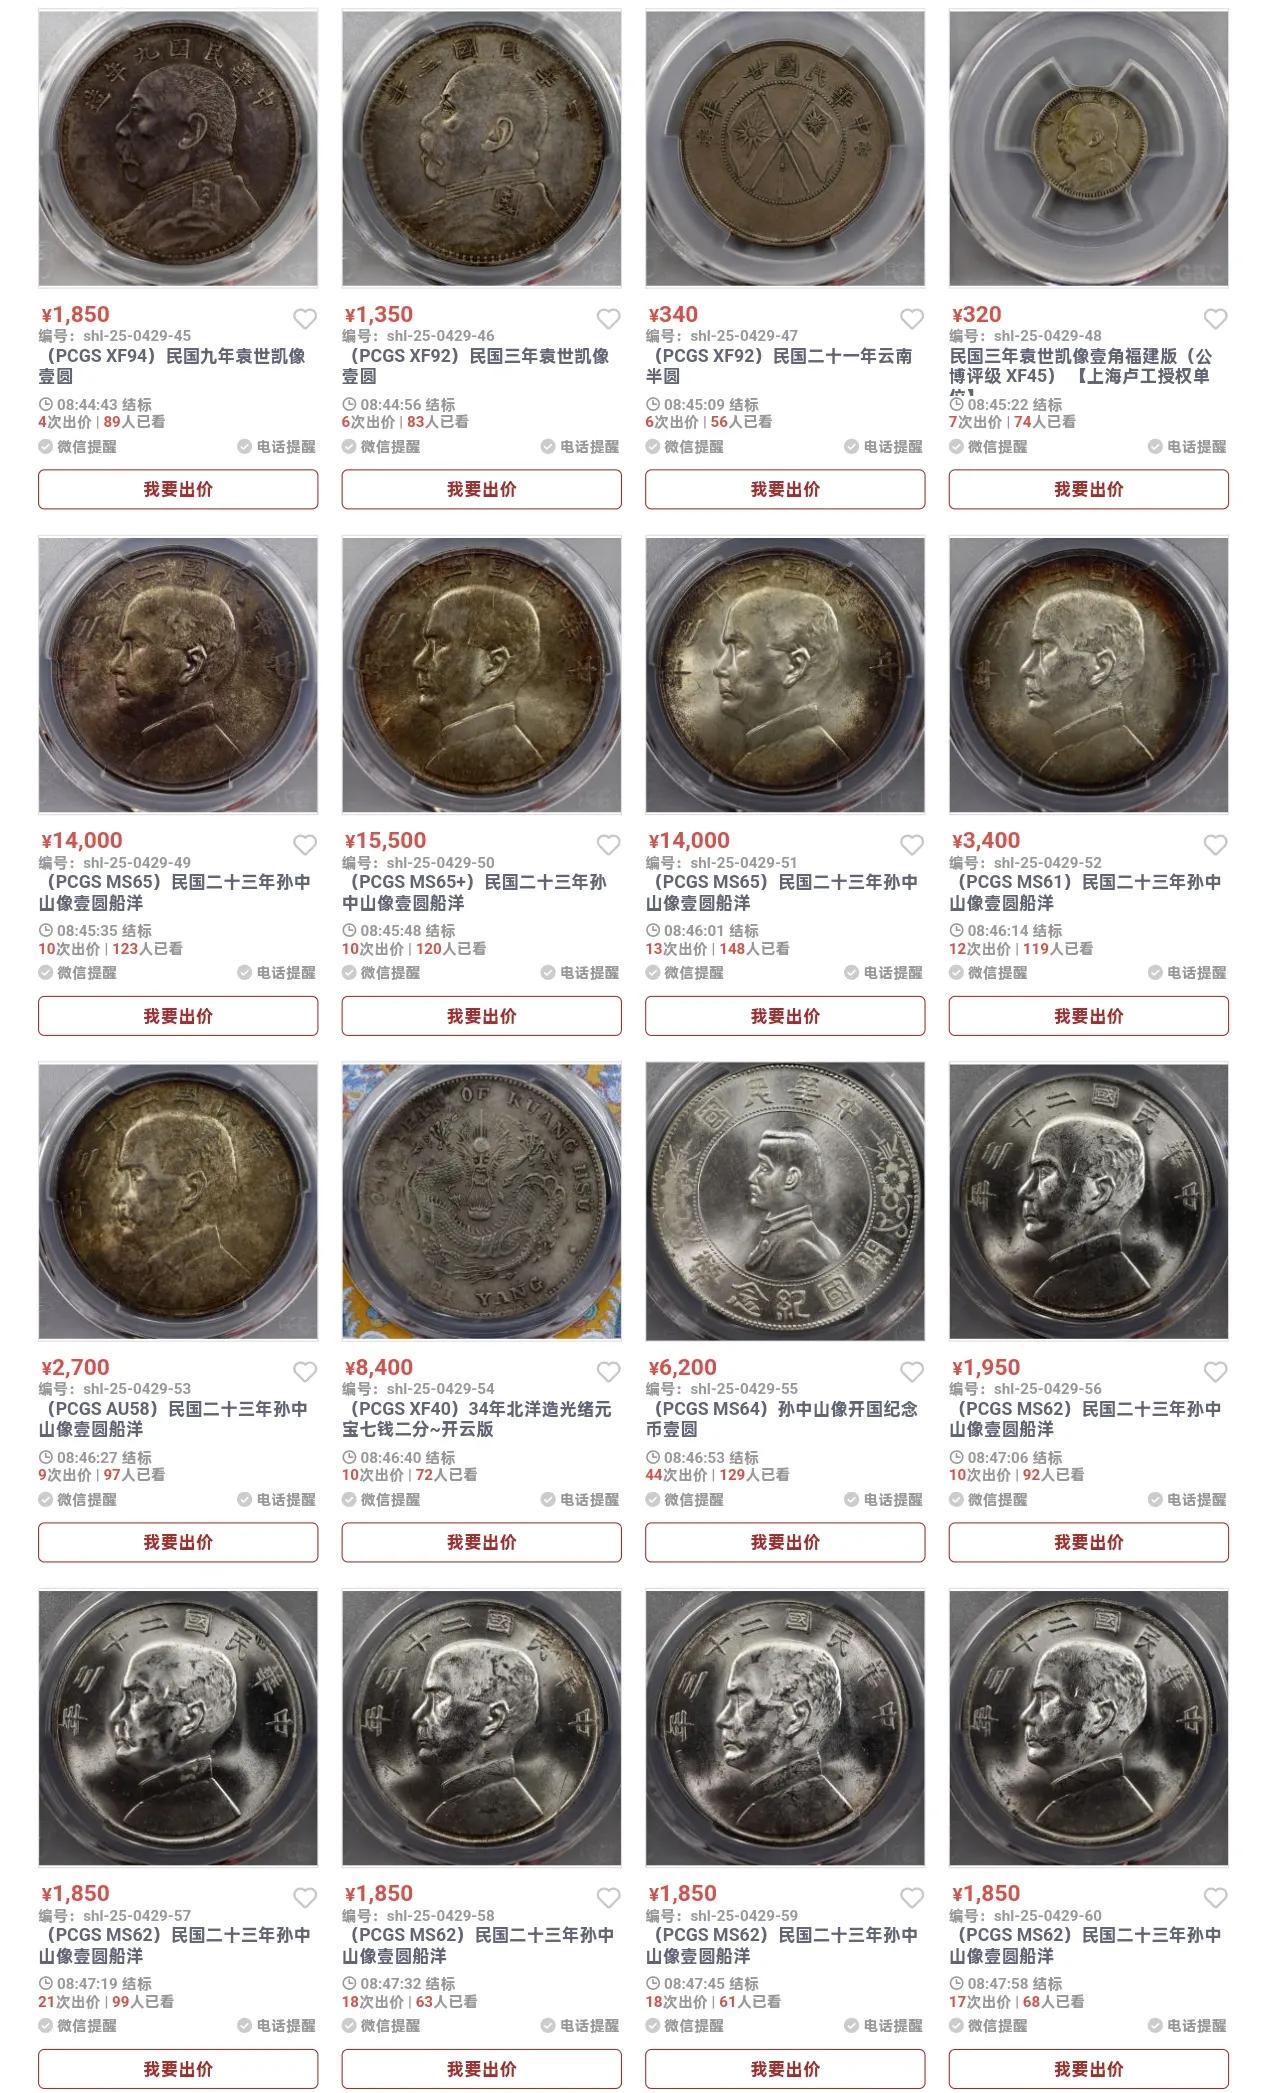Viewport: 1263px width, 2093px height.
Task: Enable 电话提醒 for lot shl-25-0429-48
Action: click(1188, 447)
